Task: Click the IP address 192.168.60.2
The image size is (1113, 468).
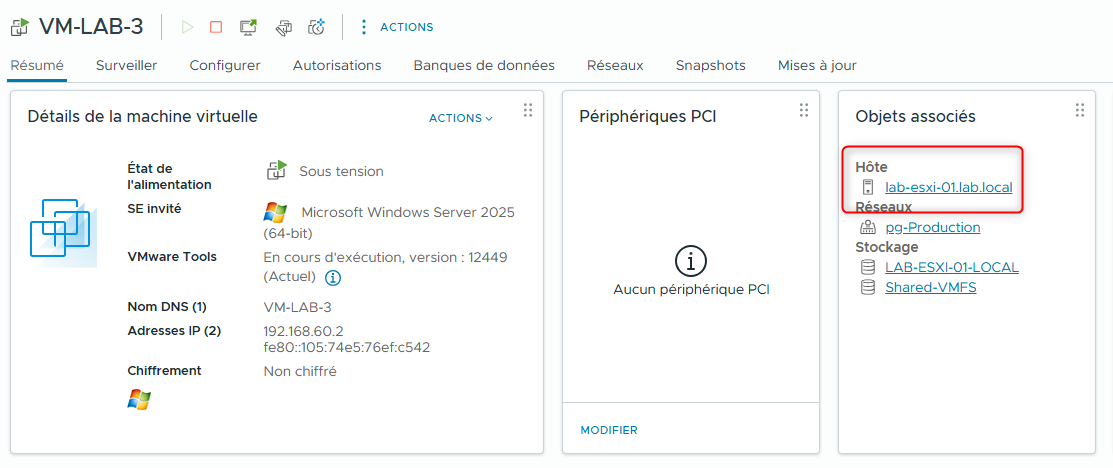Action: [303, 331]
